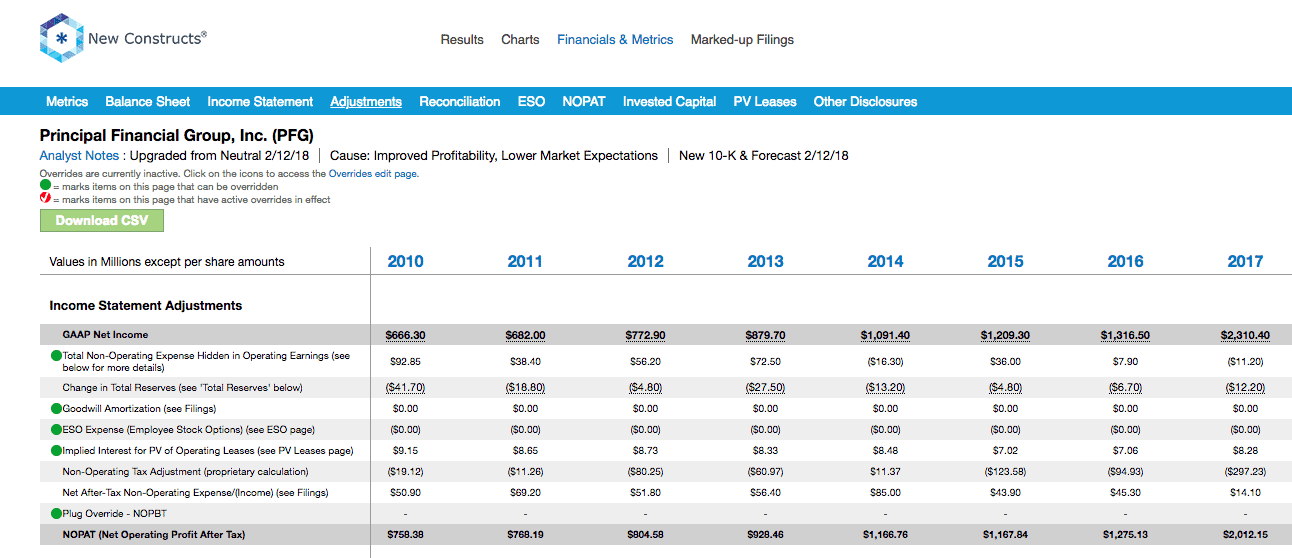This screenshot has height=558, width=1292.
Task: Click the Income Statement Adjustments heading
Action: click(146, 305)
